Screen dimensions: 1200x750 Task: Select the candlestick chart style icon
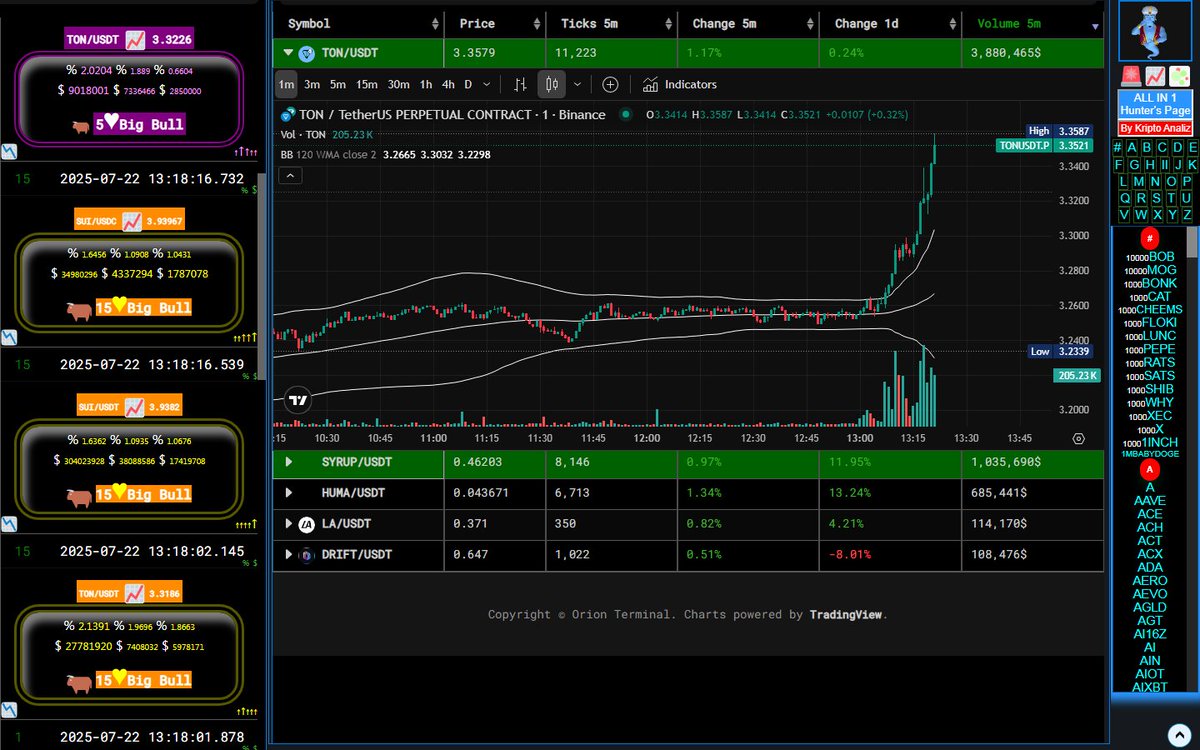tap(552, 85)
